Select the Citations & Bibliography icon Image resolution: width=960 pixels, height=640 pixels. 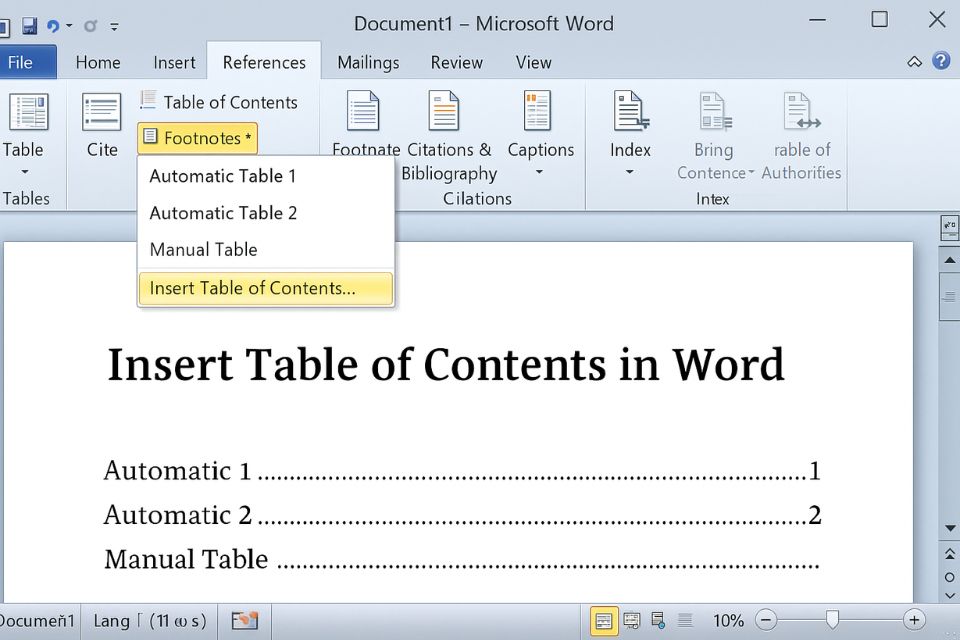(x=444, y=112)
